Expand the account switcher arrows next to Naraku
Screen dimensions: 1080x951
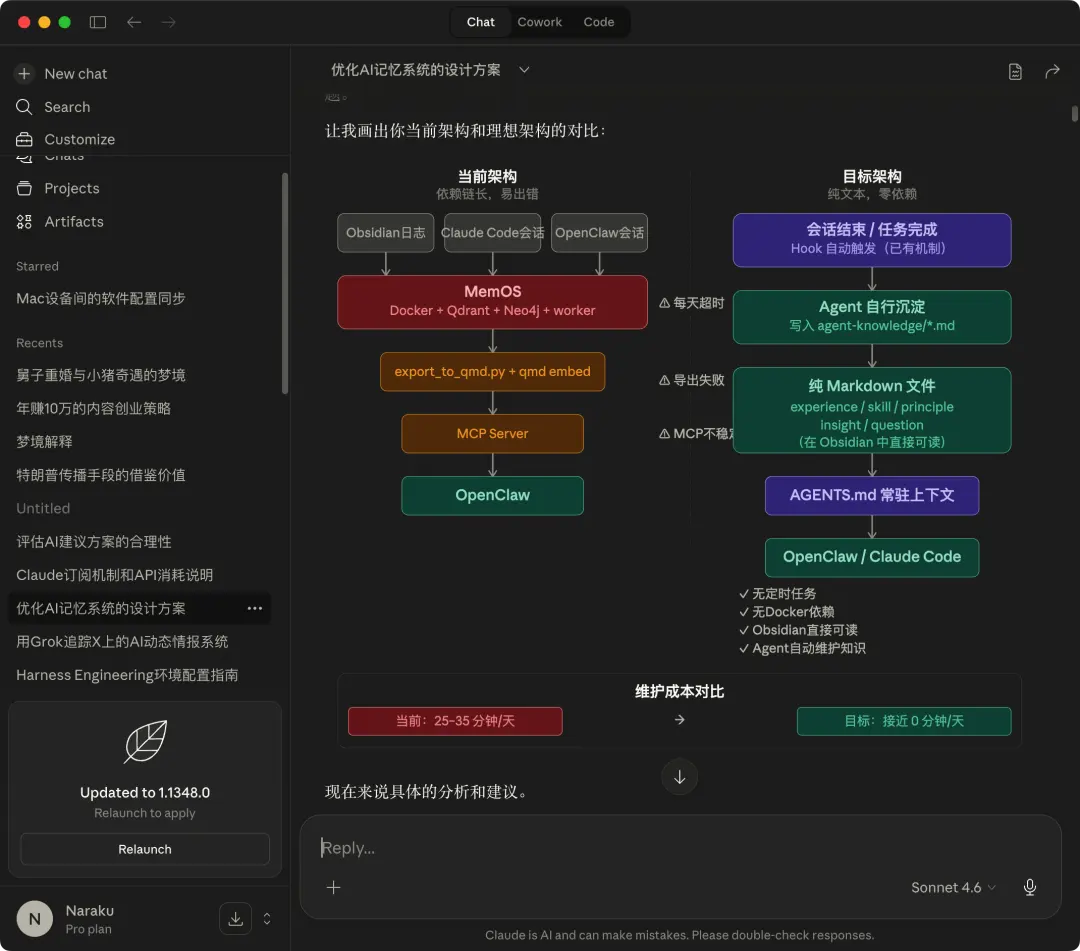point(267,919)
